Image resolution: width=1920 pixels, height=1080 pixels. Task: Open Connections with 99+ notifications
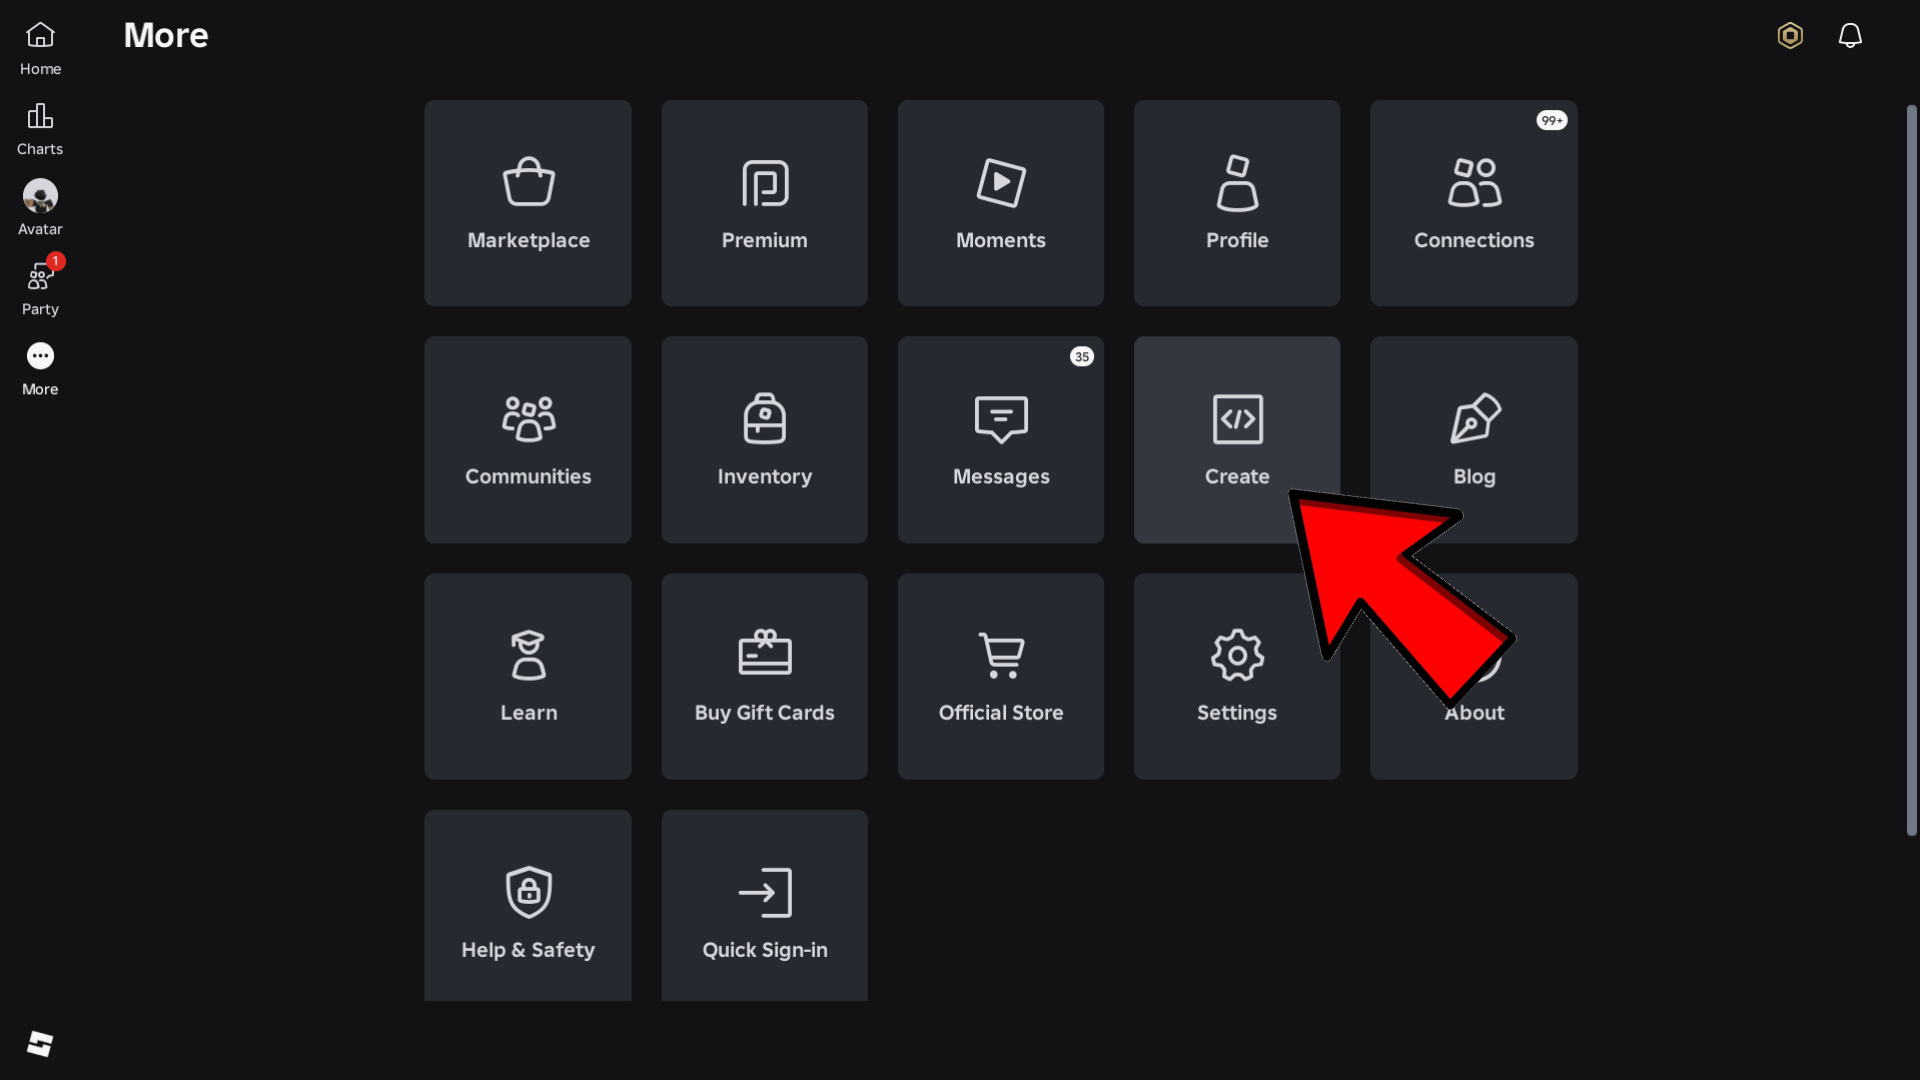[x=1473, y=202]
